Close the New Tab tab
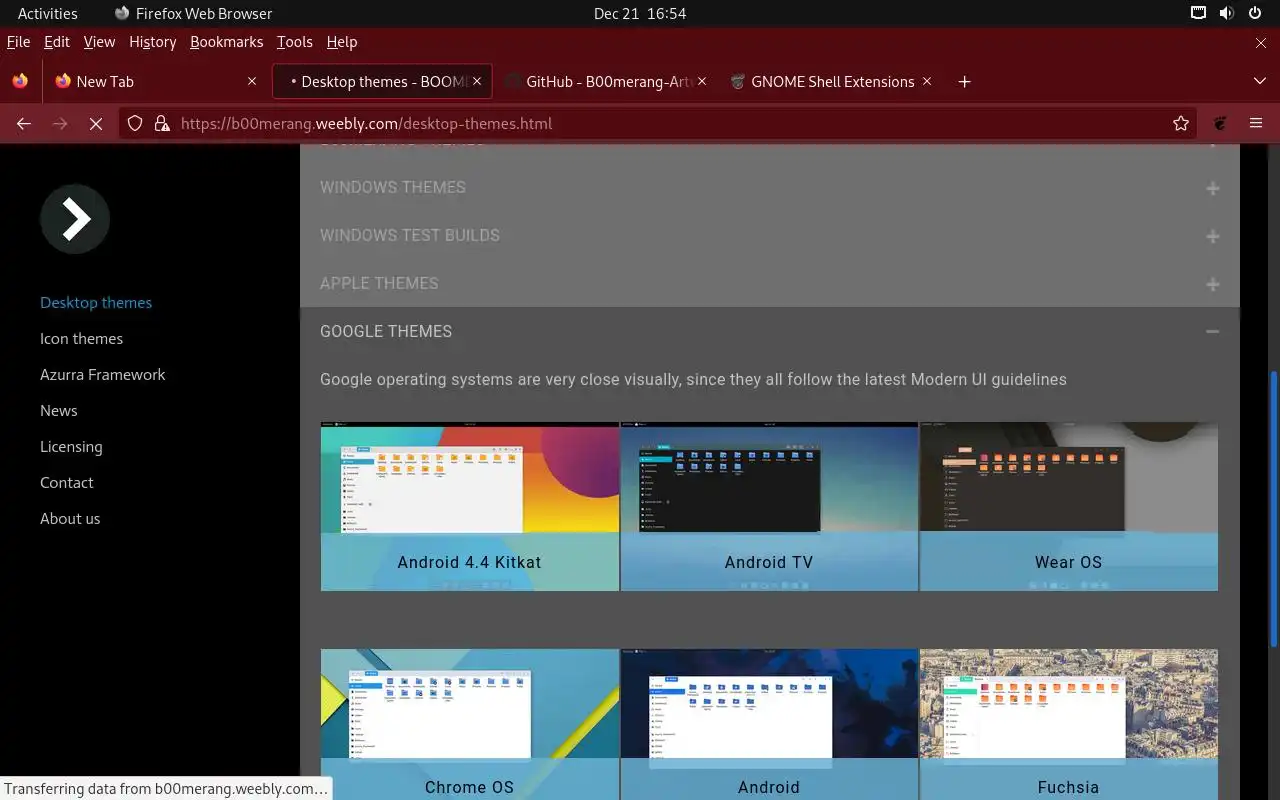Viewport: 1280px width, 800px height. tap(252, 81)
